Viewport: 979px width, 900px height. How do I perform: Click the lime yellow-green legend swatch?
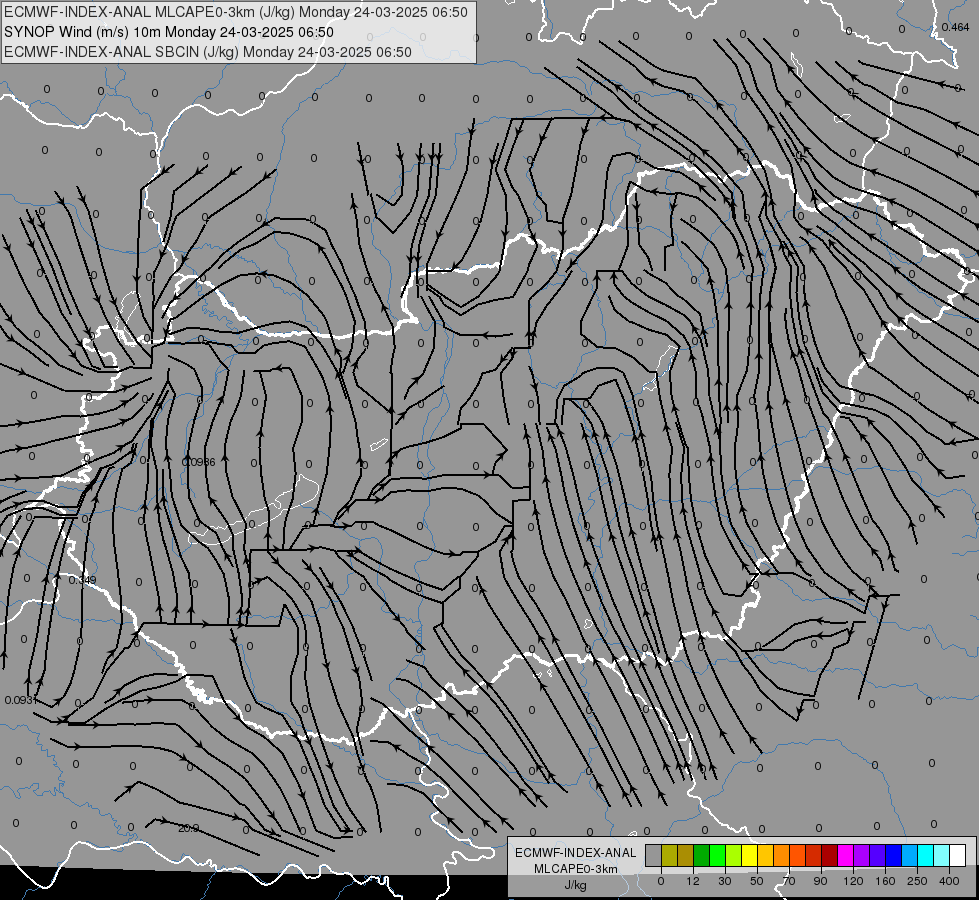(x=734, y=855)
